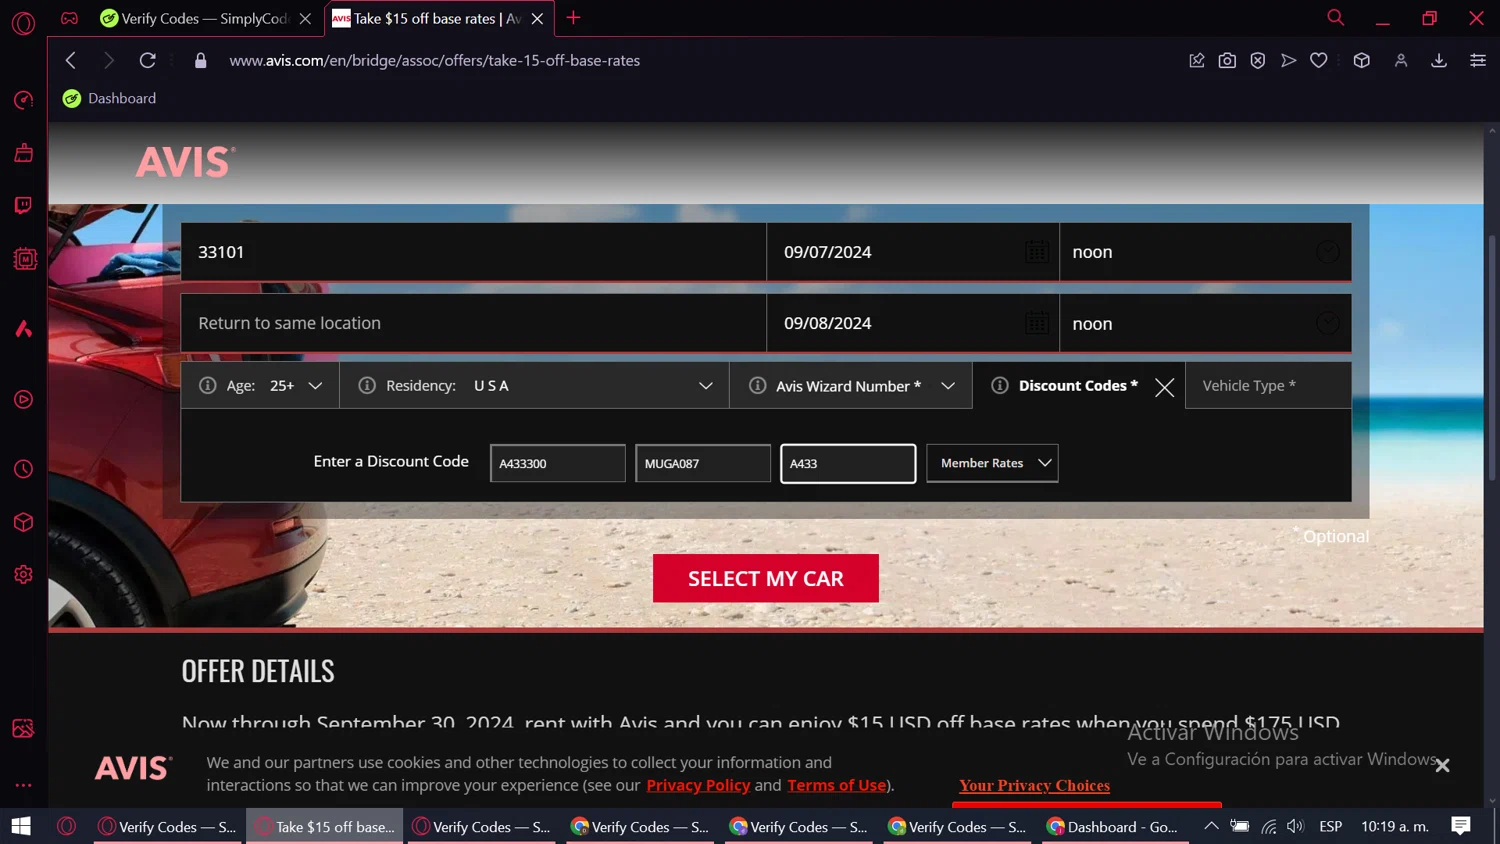The width and height of the screenshot is (1500, 844).
Task: Show hidden system tray icons chevron
Action: (1211, 826)
